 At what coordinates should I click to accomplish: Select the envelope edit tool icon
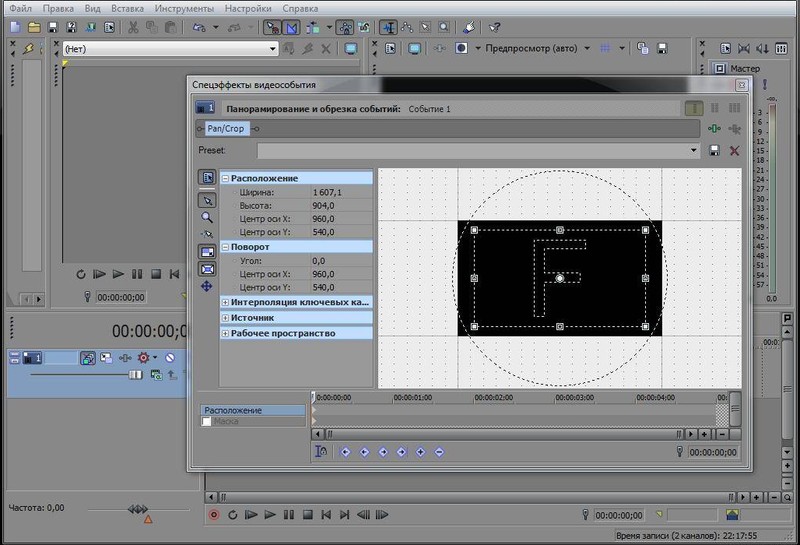point(407,28)
